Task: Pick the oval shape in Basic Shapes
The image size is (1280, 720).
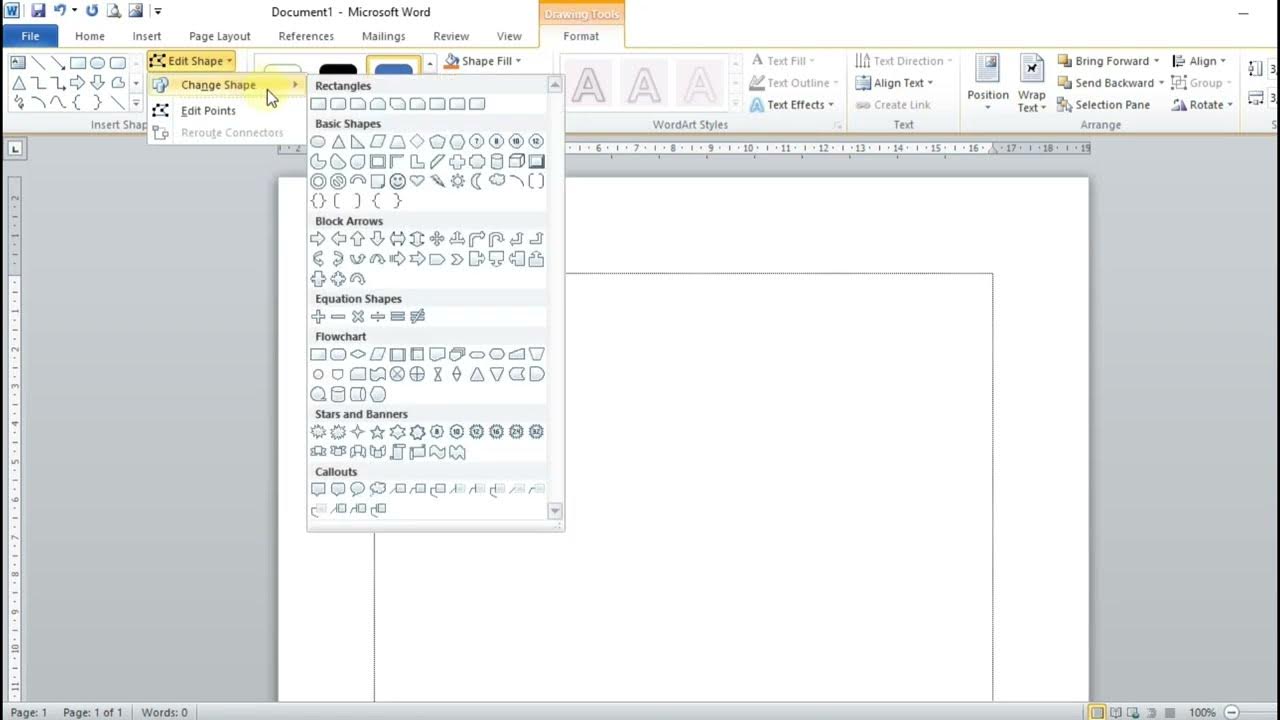Action: 318,142
